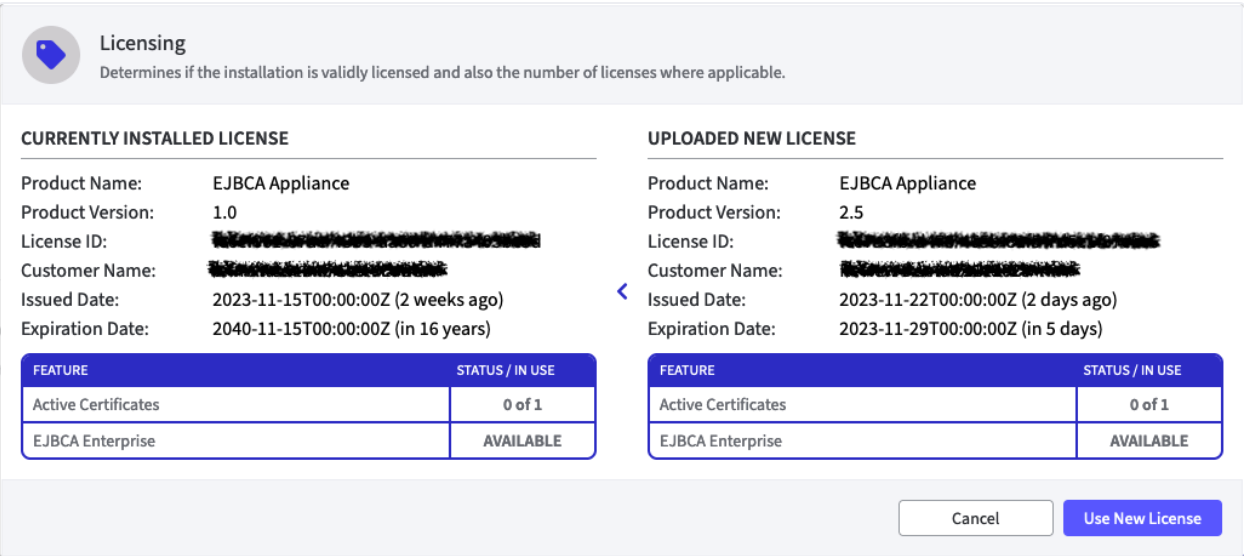Click the licensing description sentence
This screenshot has height=556, width=1244.
442,73
